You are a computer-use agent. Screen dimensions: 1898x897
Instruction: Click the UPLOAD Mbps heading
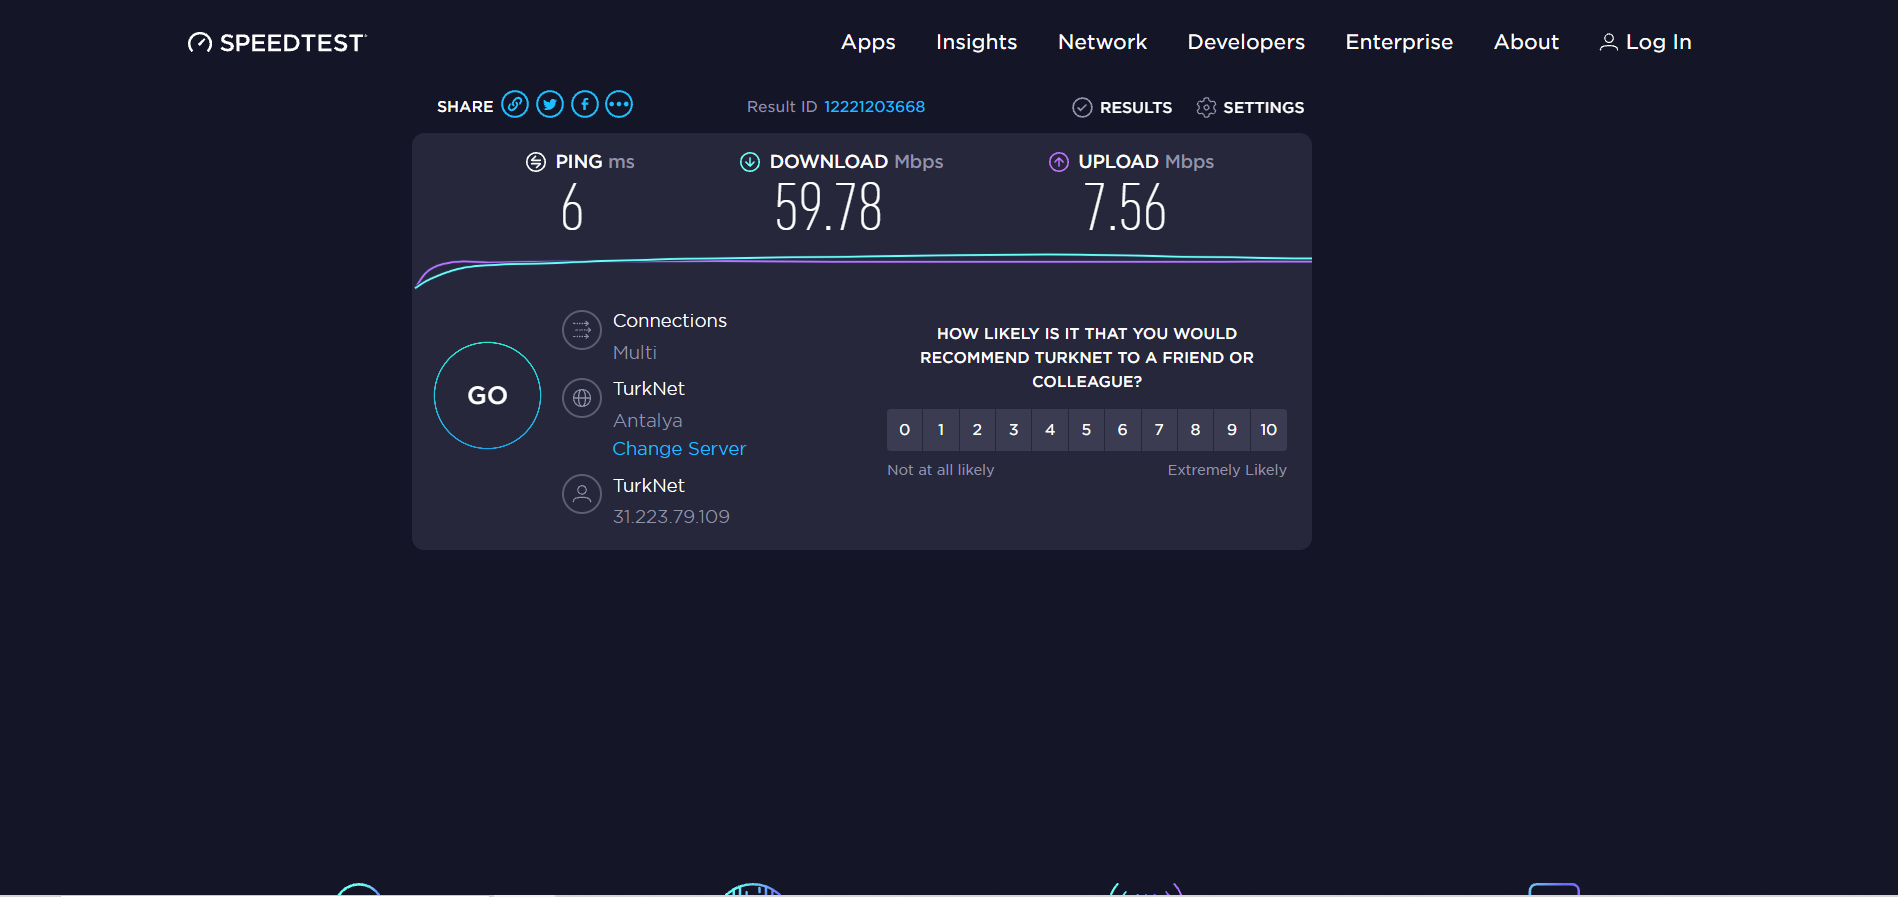[1146, 162]
